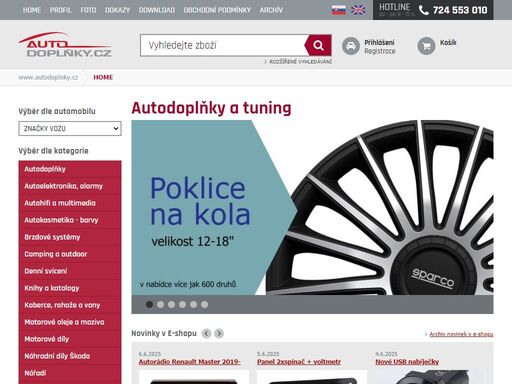Show previous news with left arrow
The width and height of the screenshot is (512, 384).
coord(206,333)
